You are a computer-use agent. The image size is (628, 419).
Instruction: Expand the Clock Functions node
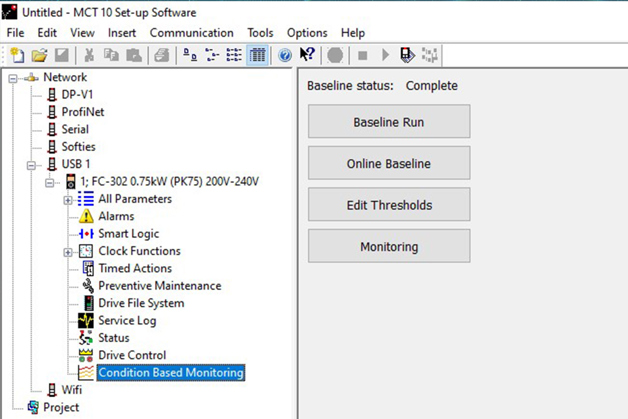point(68,252)
